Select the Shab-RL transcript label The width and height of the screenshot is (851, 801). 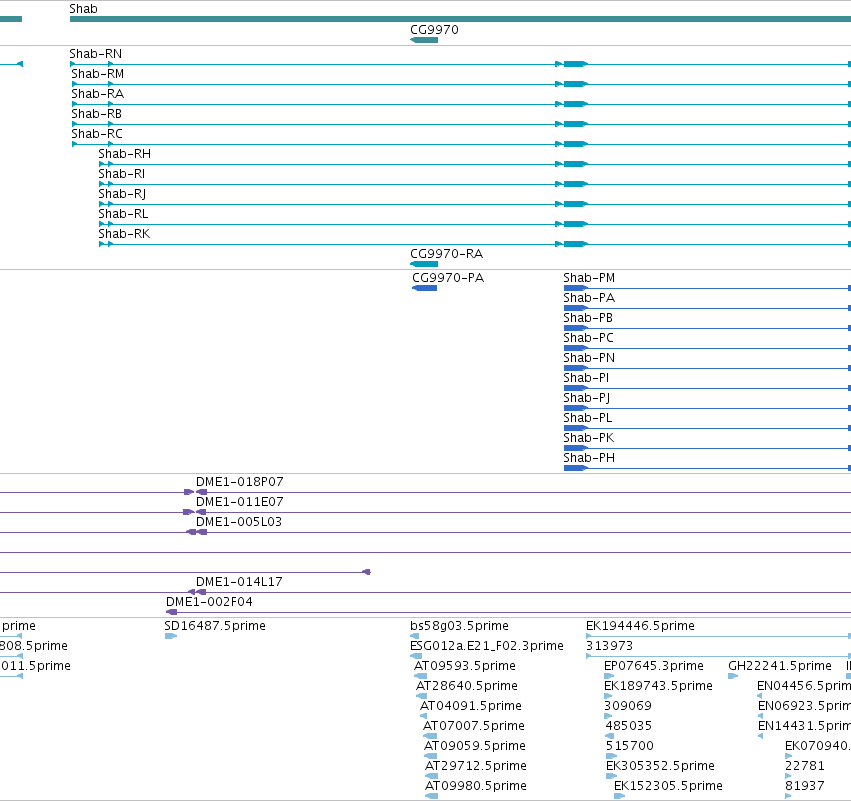(x=123, y=214)
